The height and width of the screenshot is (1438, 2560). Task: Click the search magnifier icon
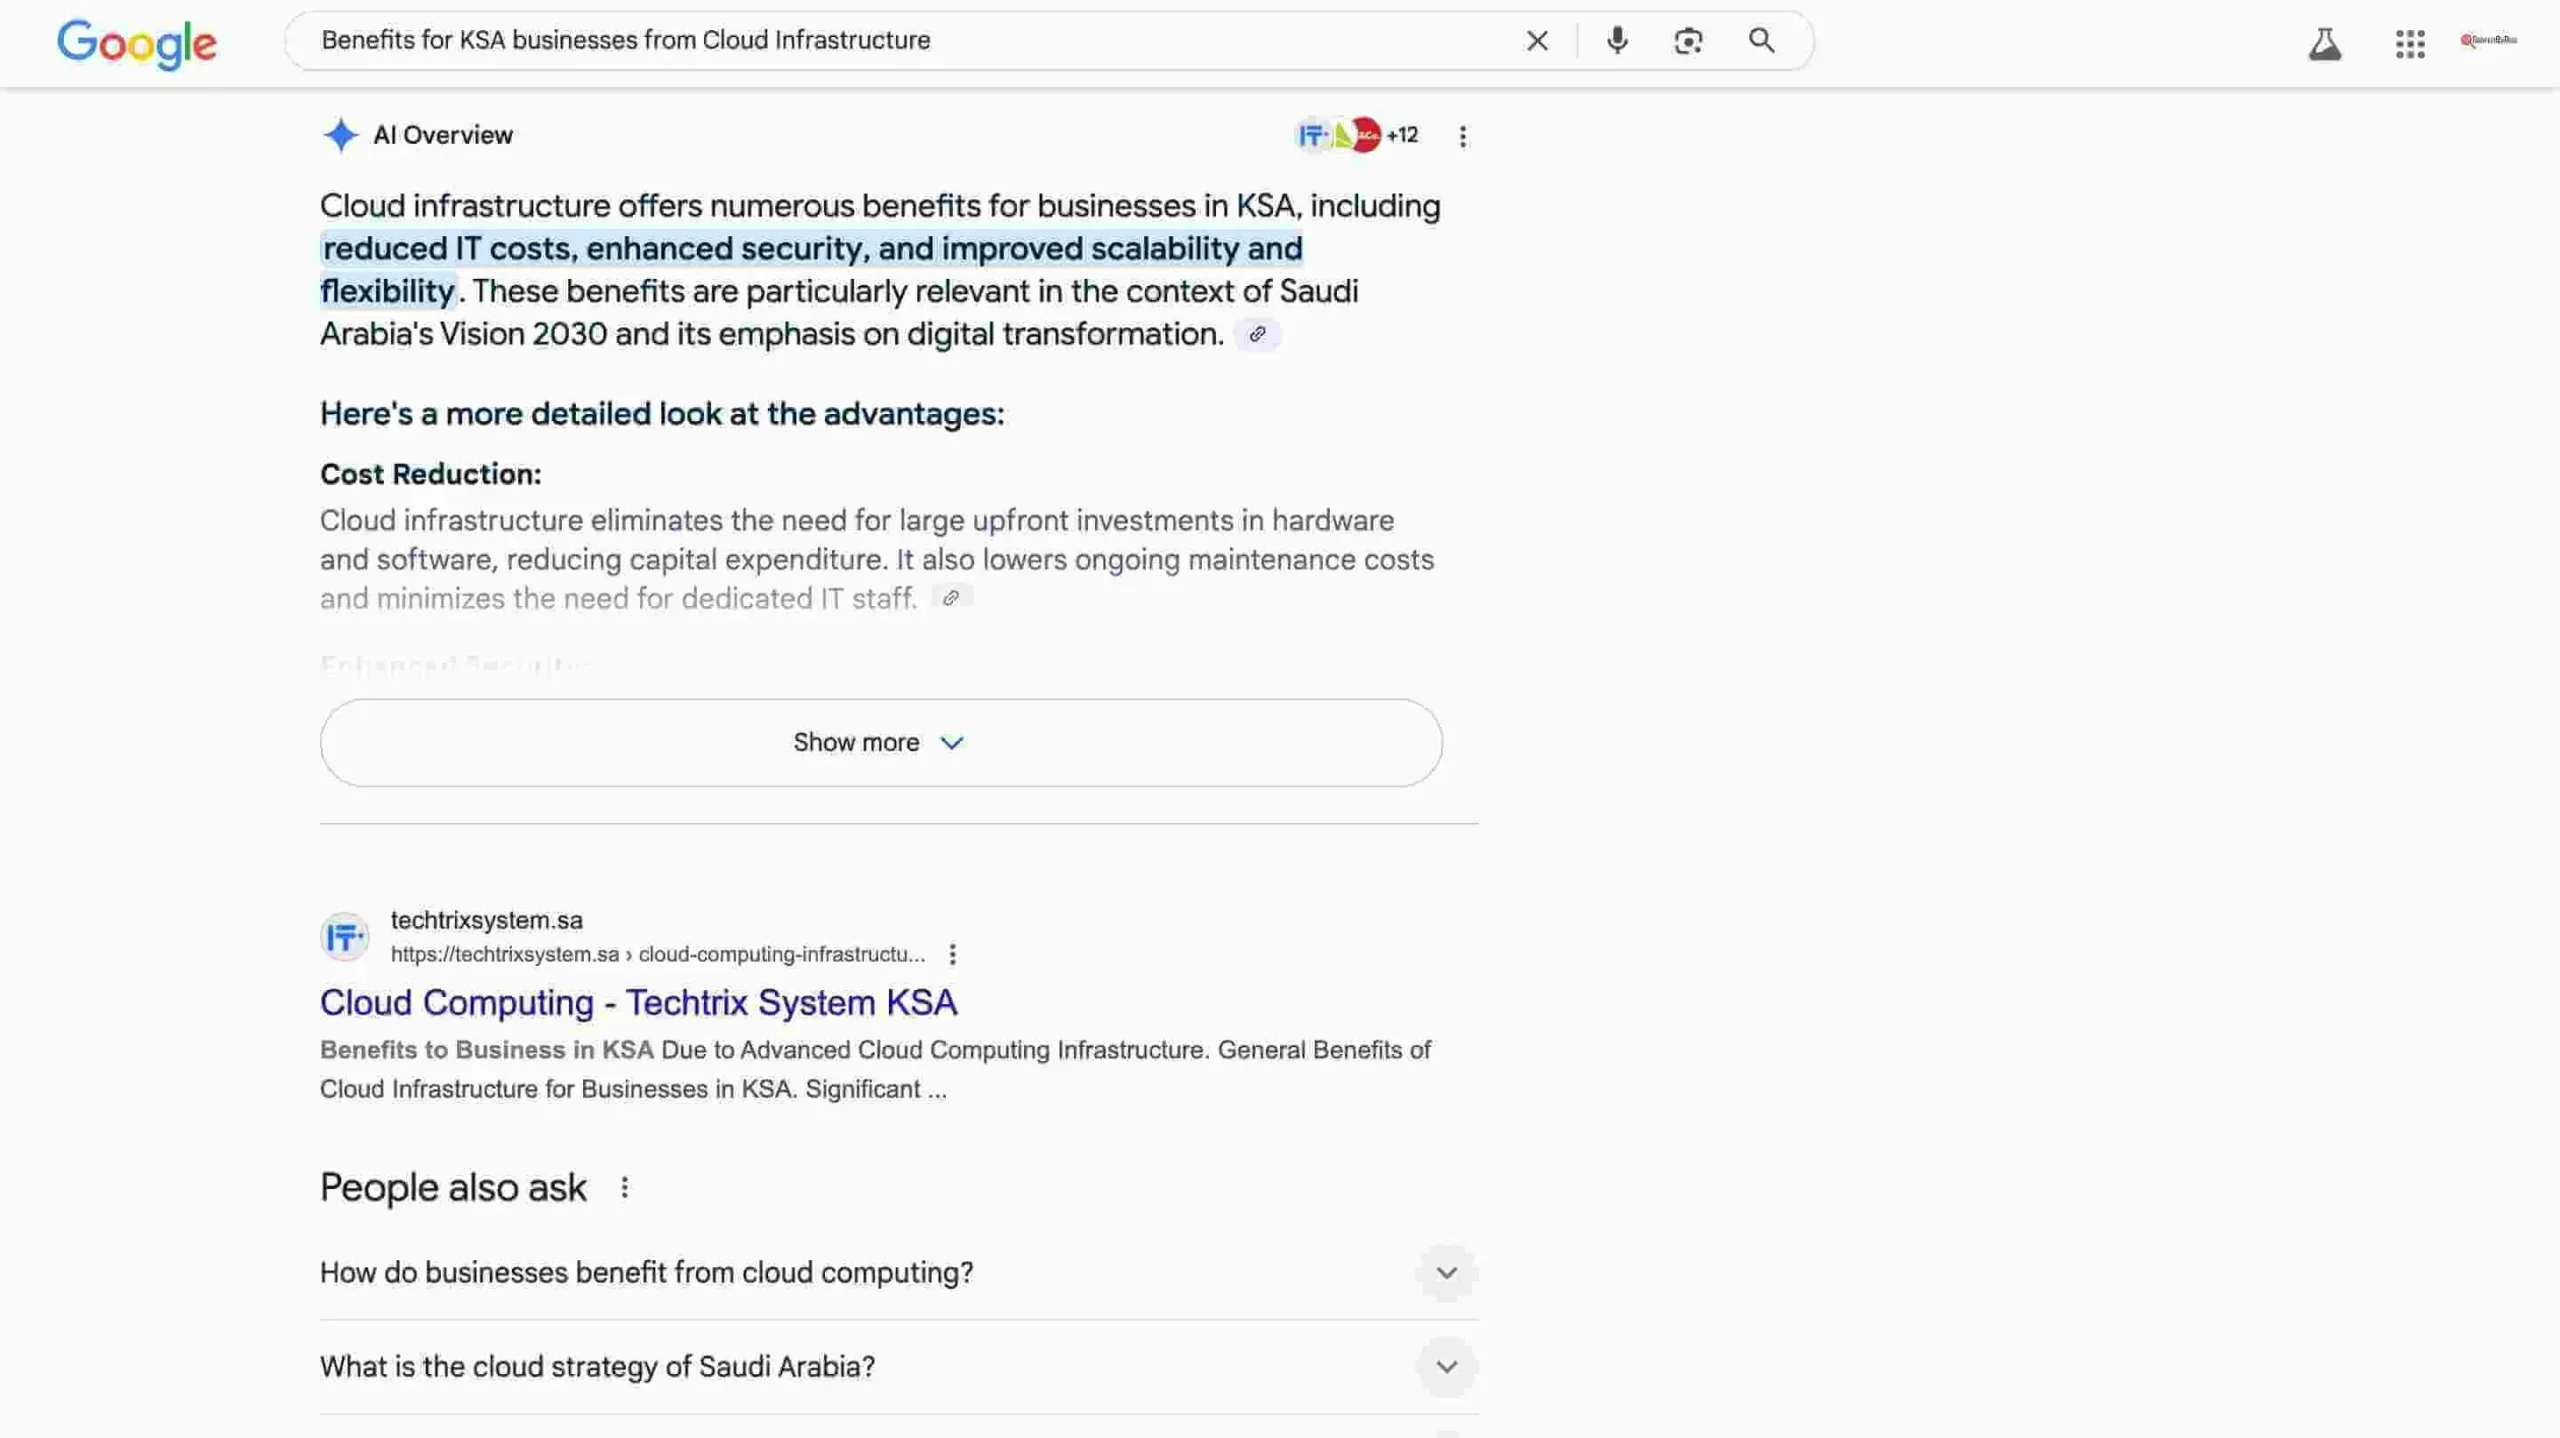click(x=1761, y=41)
